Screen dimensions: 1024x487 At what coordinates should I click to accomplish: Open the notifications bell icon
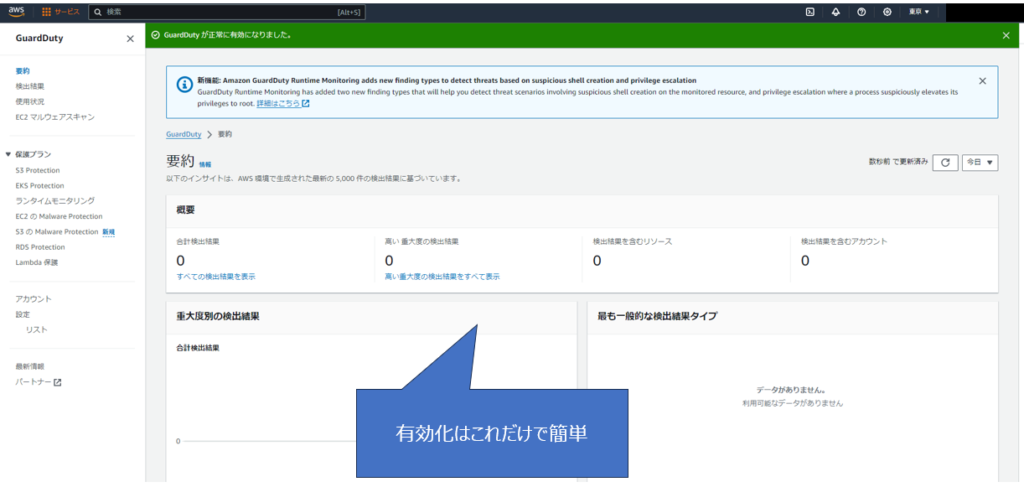[836, 12]
